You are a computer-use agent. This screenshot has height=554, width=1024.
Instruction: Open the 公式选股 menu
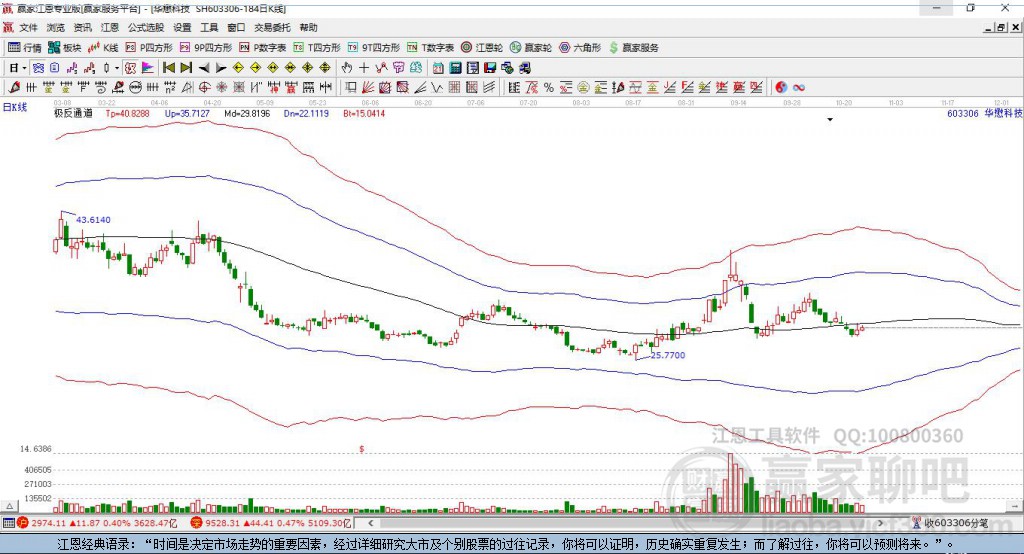[146, 27]
